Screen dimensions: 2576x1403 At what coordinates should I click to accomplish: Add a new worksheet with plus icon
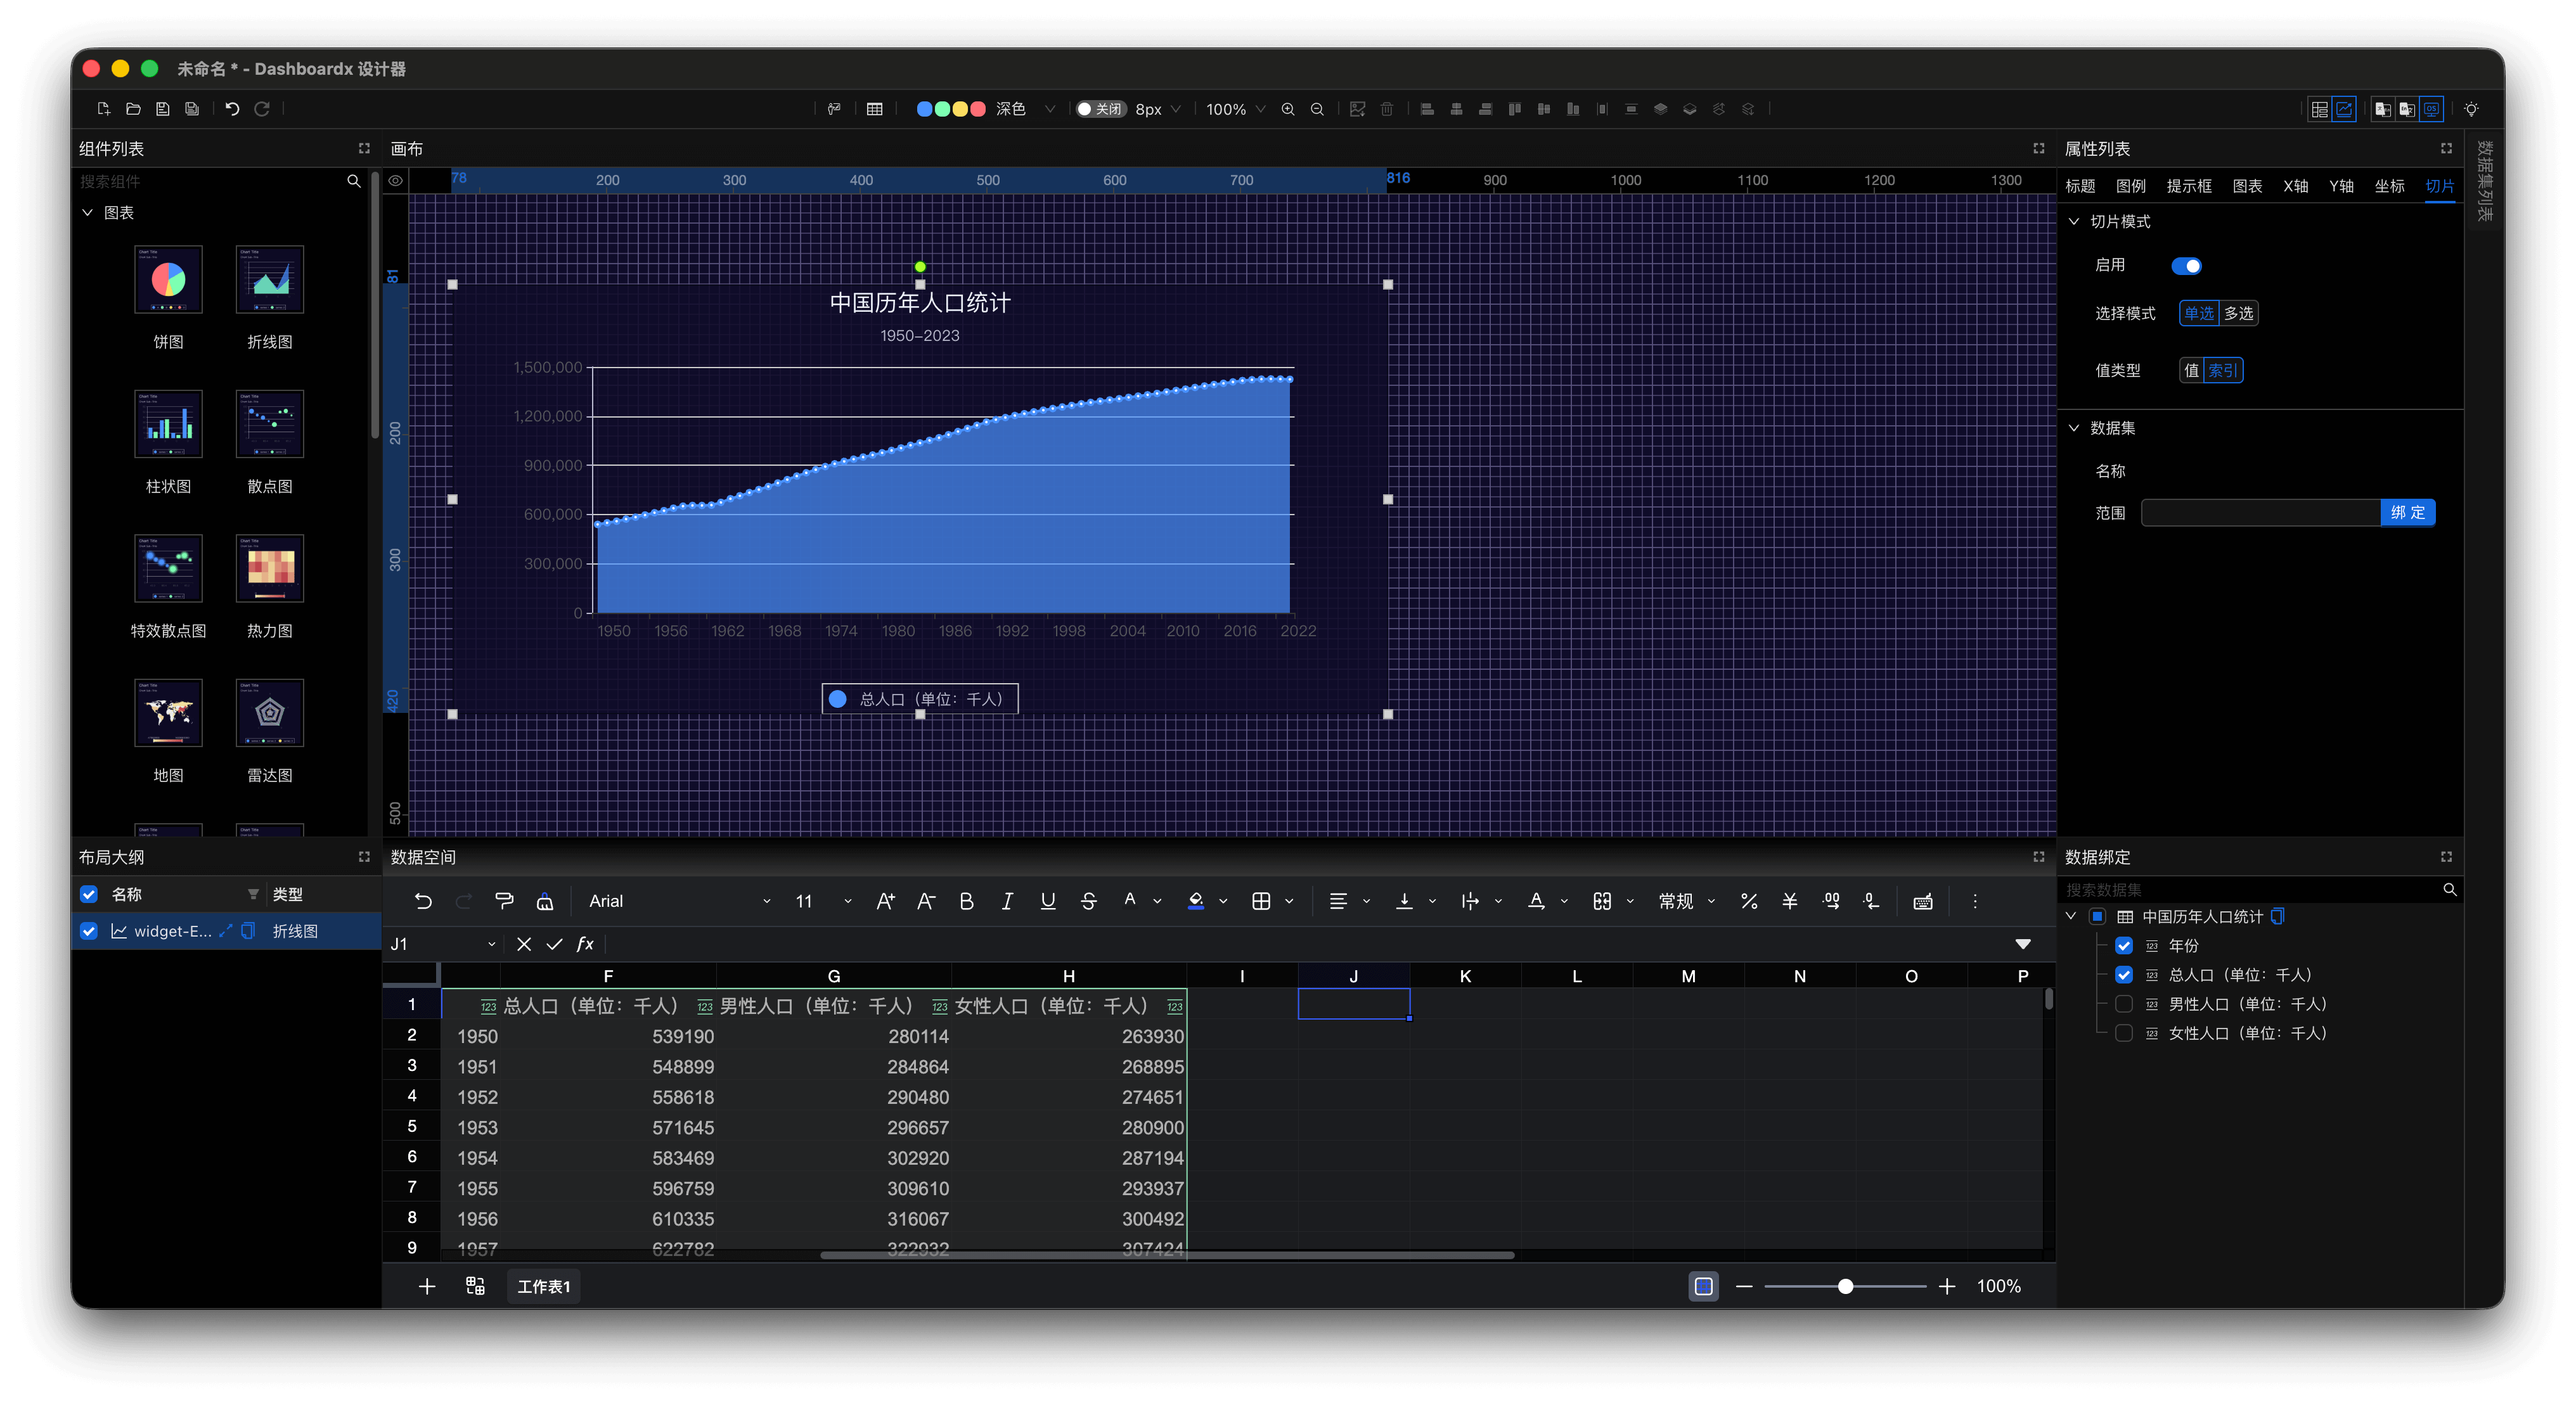click(427, 1286)
